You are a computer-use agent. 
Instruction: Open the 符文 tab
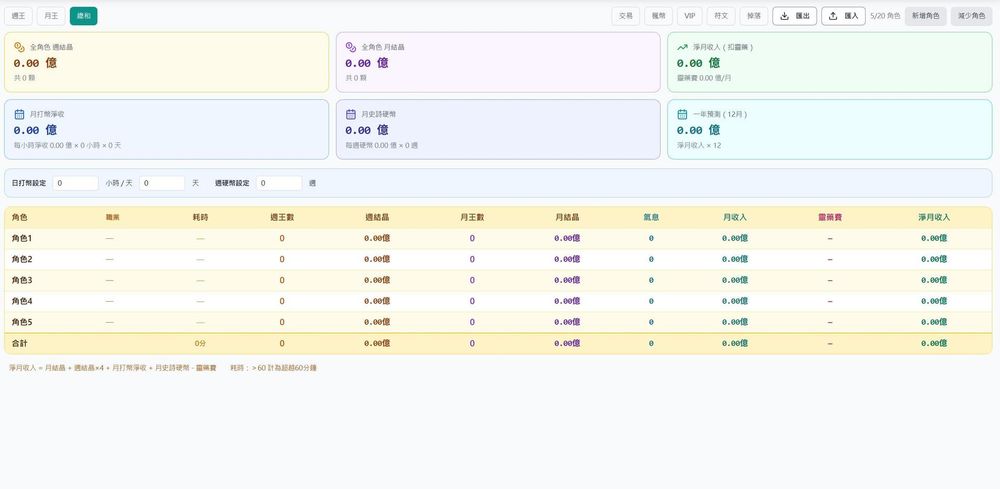(721, 16)
